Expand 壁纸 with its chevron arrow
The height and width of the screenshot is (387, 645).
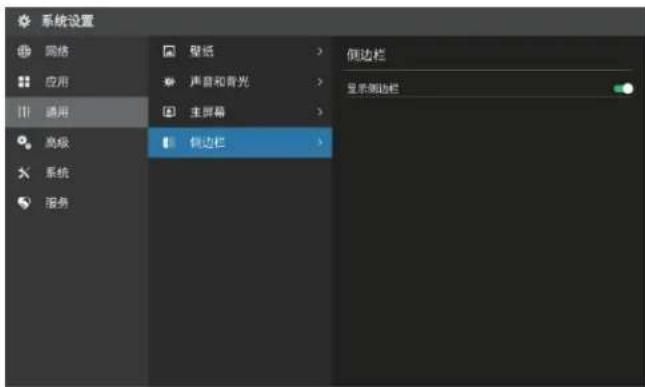319,51
